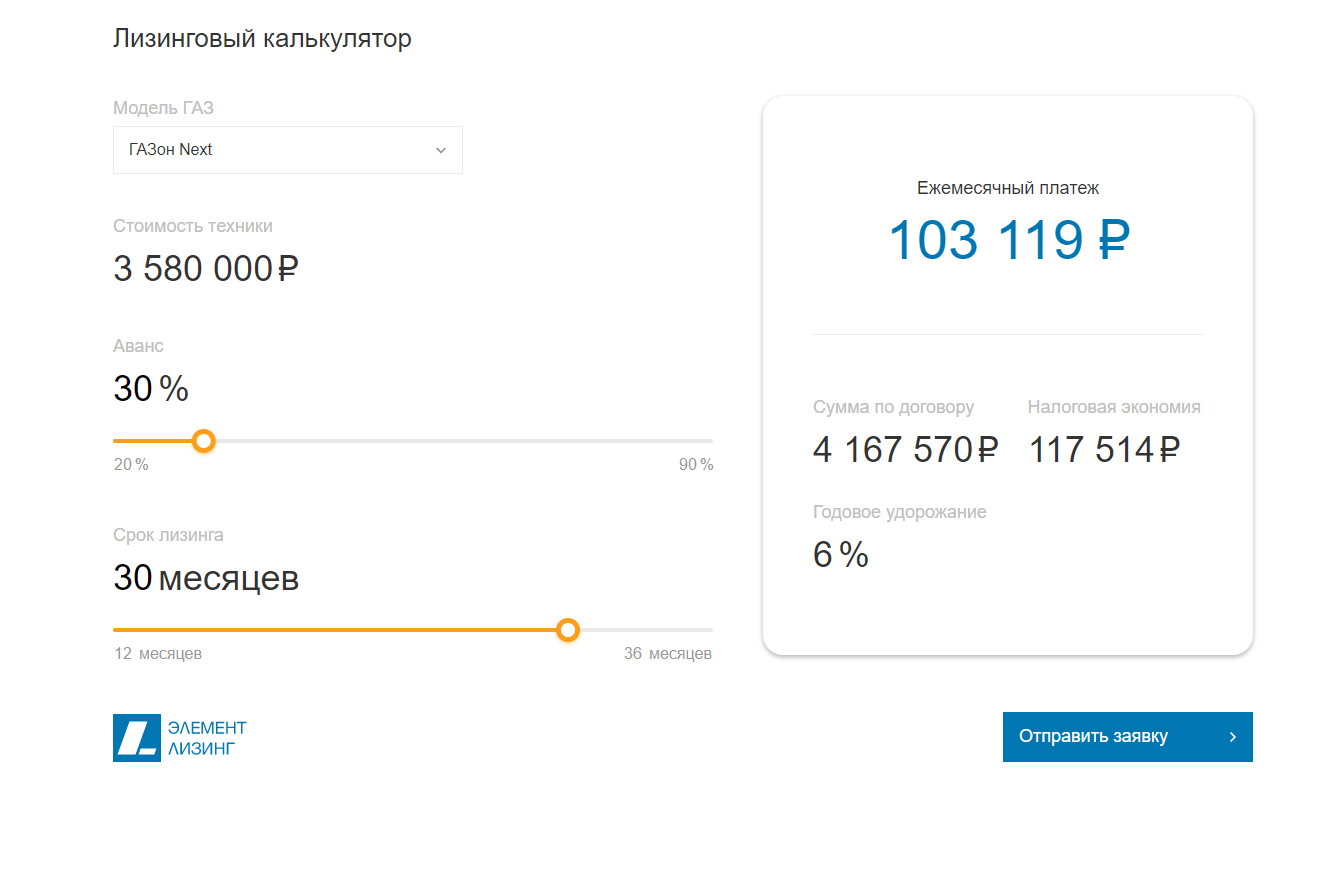Click the chevron arrow in model selector
This screenshot has height=893, width=1336.
441,150
